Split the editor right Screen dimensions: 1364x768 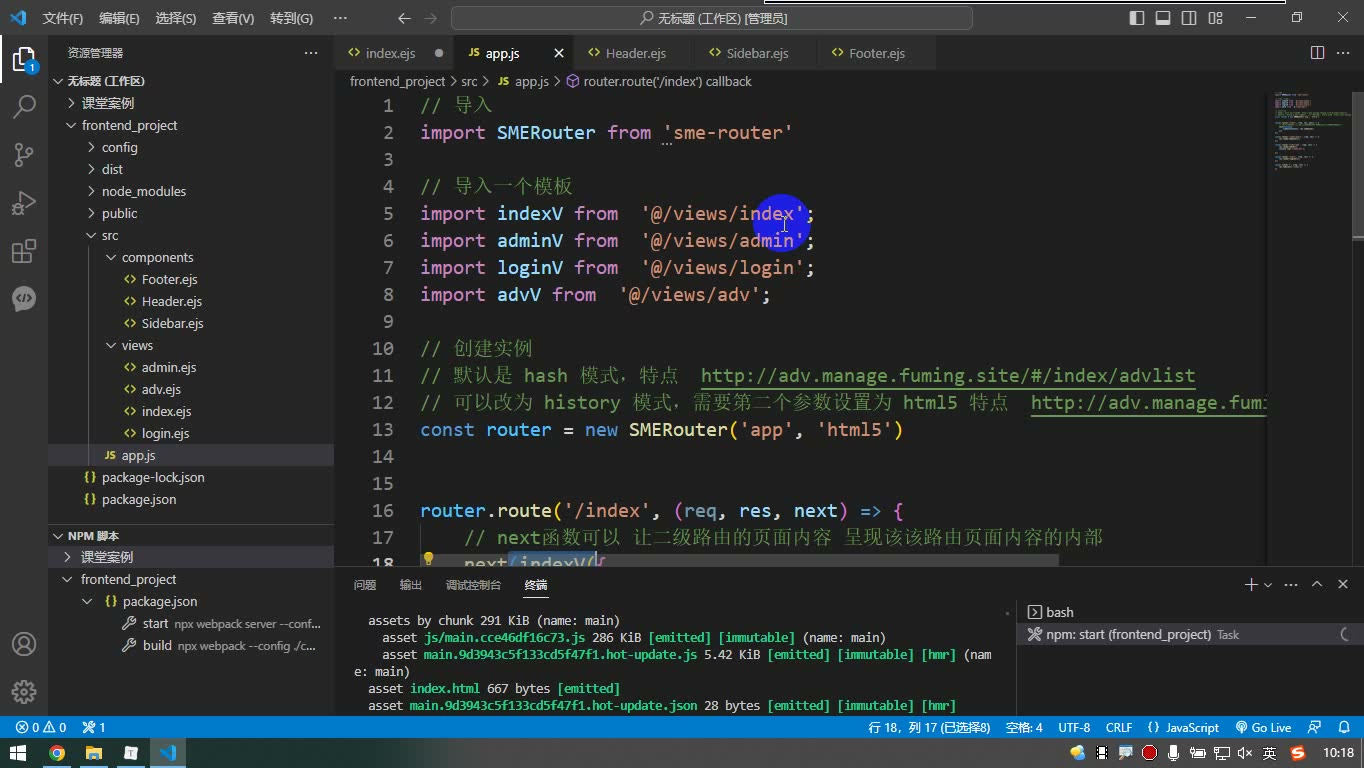click(x=1317, y=53)
